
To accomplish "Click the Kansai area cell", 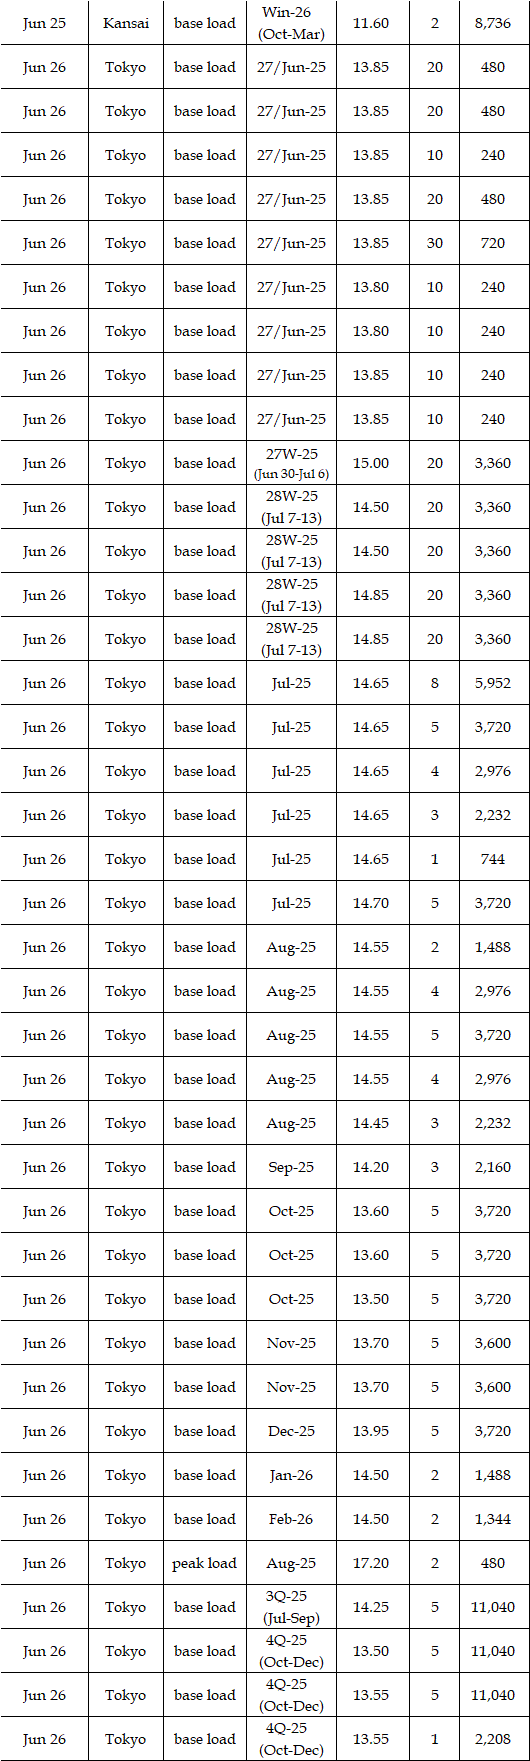I will [x=126, y=23].
